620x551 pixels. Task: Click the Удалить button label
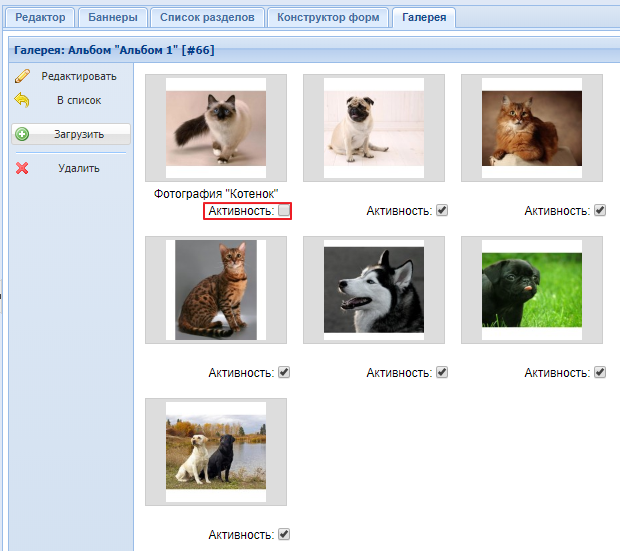tap(78, 168)
